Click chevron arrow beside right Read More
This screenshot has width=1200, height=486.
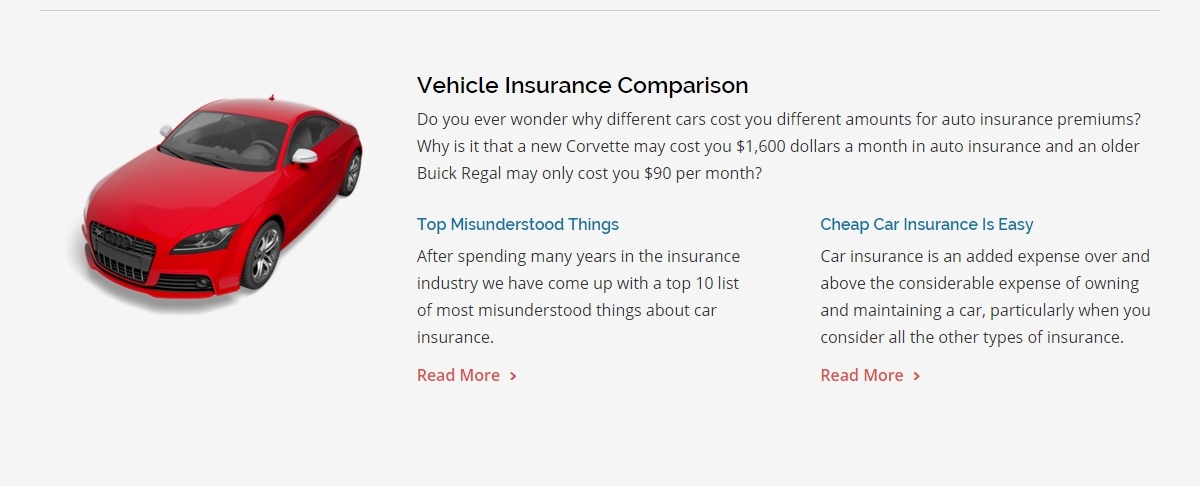pyautogui.click(x=917, y=376)
